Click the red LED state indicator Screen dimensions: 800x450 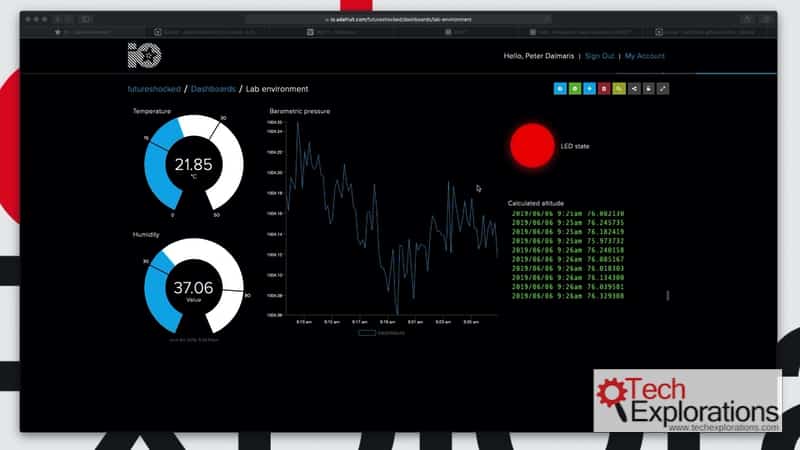[532, 145]
